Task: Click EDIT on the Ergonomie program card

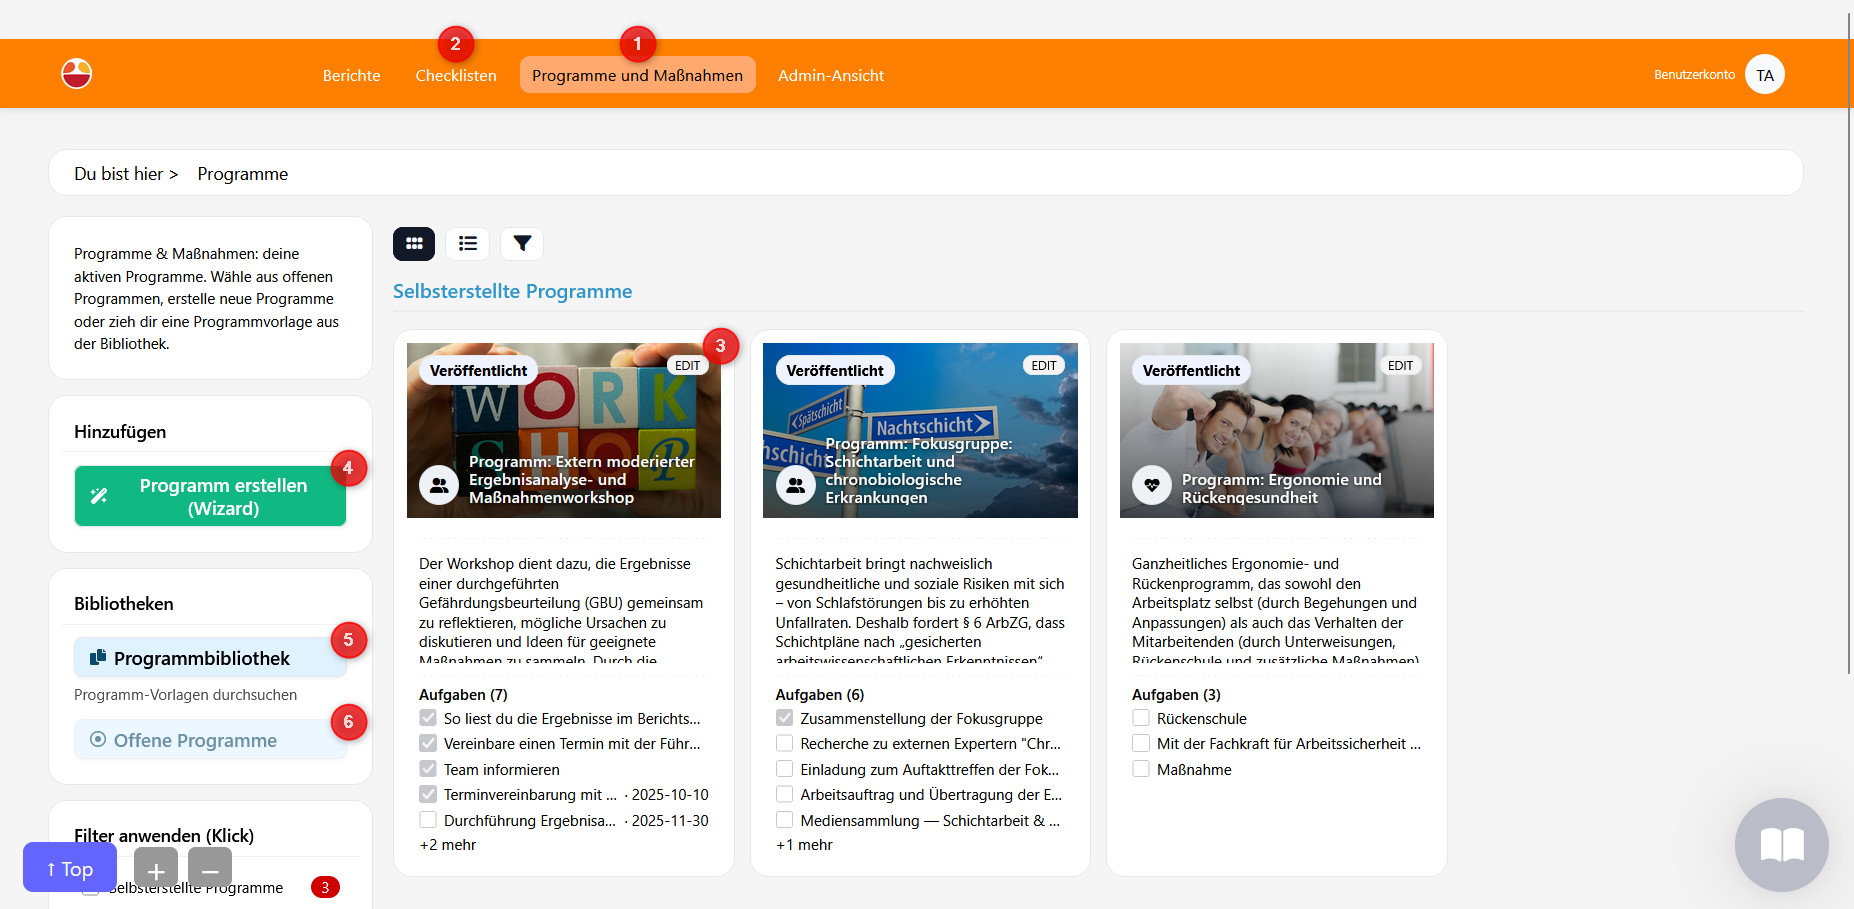Action: point(1400,366)
